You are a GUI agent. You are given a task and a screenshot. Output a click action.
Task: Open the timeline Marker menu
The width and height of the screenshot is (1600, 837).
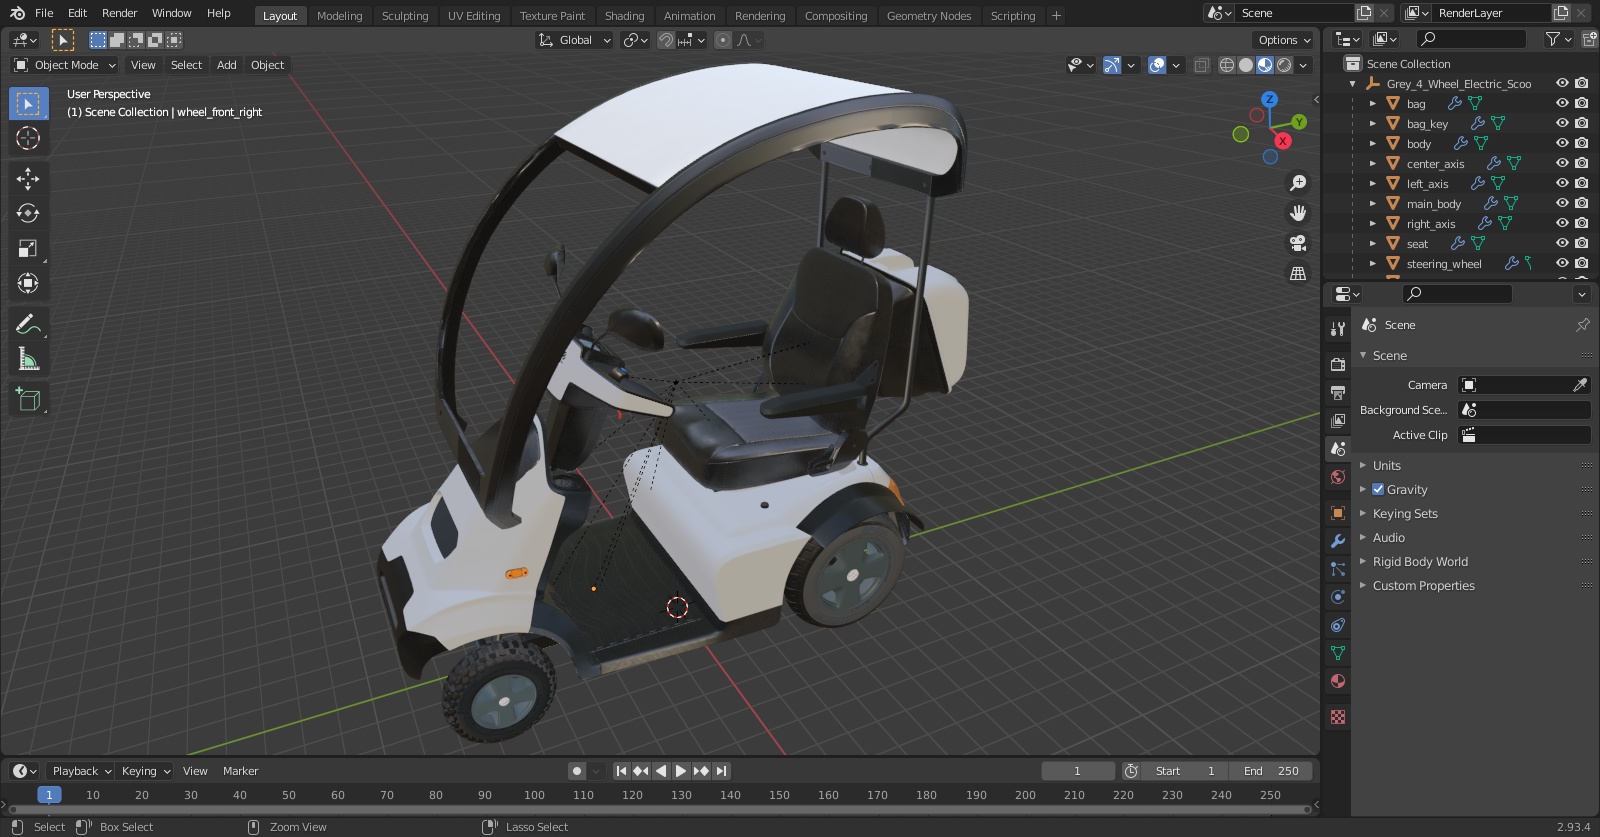[x=240, y=771]
